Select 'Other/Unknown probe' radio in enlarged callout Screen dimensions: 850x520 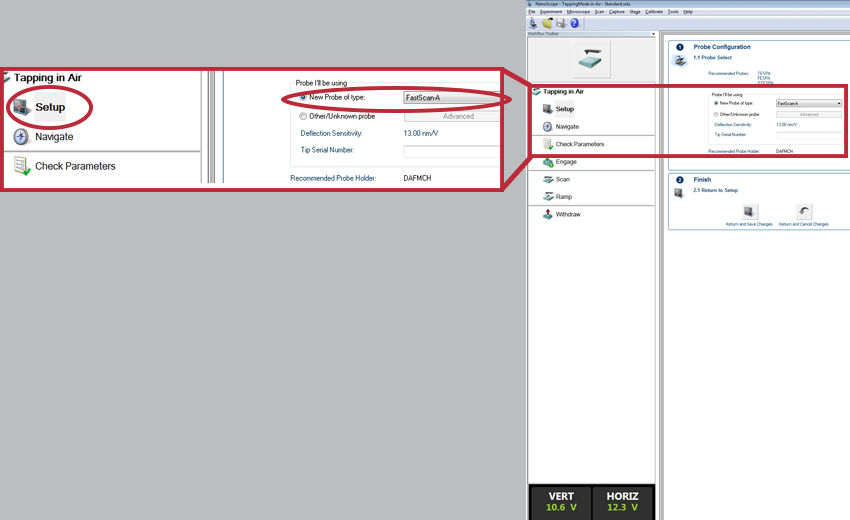tap(303, 116)
